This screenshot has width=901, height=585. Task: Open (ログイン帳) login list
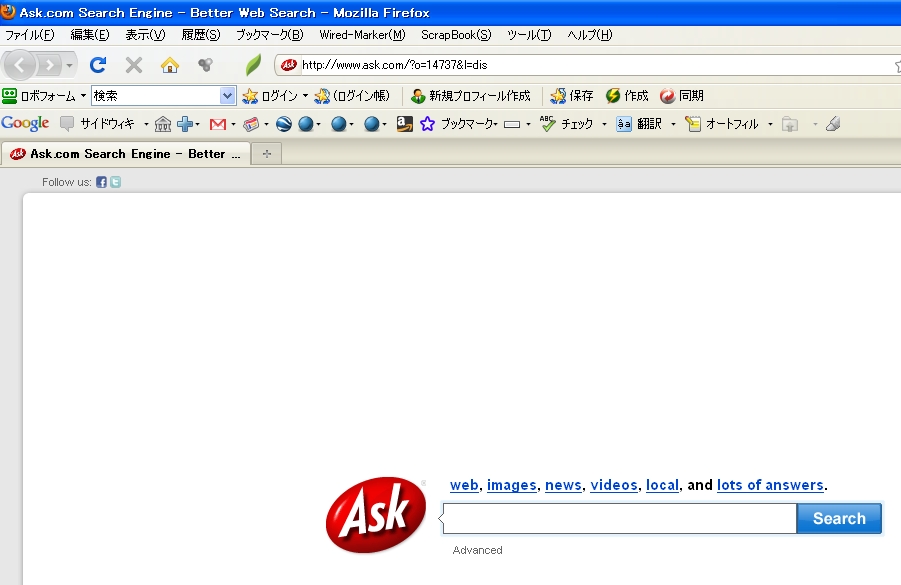click(x=352, y=96)
